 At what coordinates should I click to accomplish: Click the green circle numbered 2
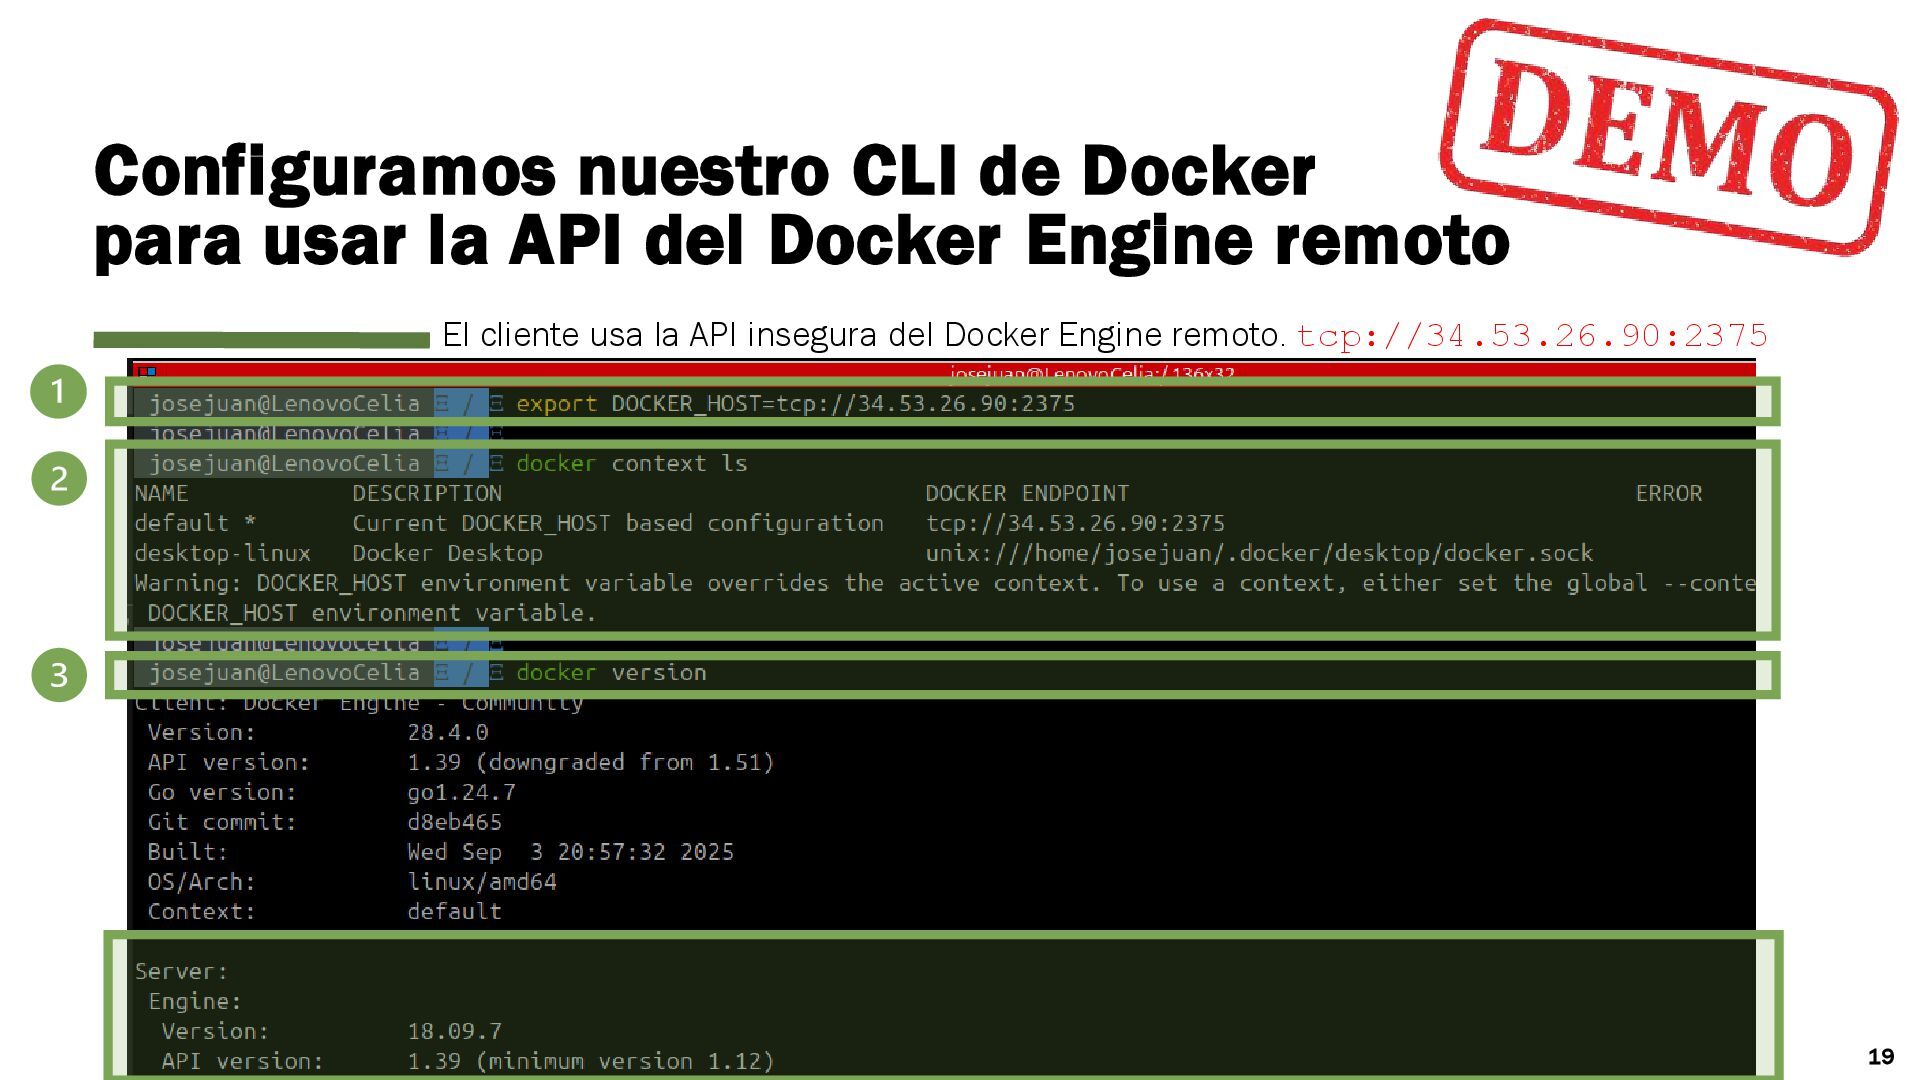click(58, 478)
